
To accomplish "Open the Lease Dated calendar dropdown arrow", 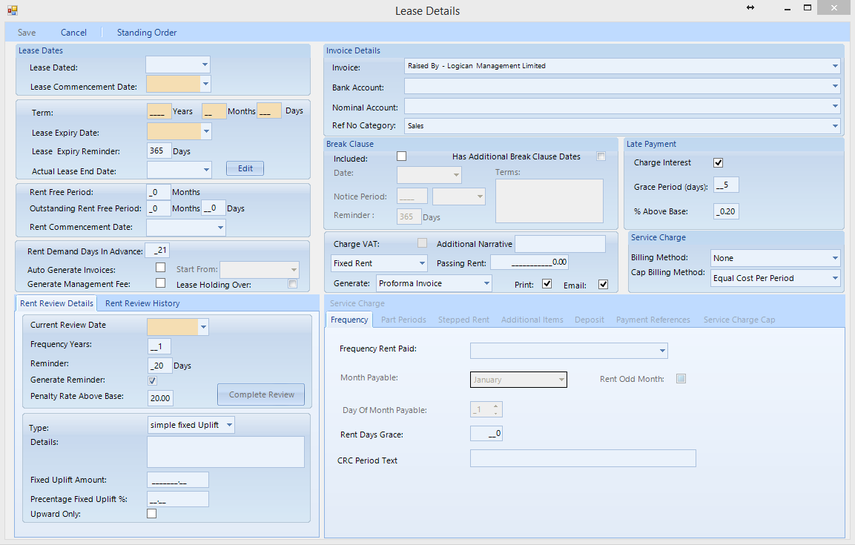I will [x=204, y=65].
